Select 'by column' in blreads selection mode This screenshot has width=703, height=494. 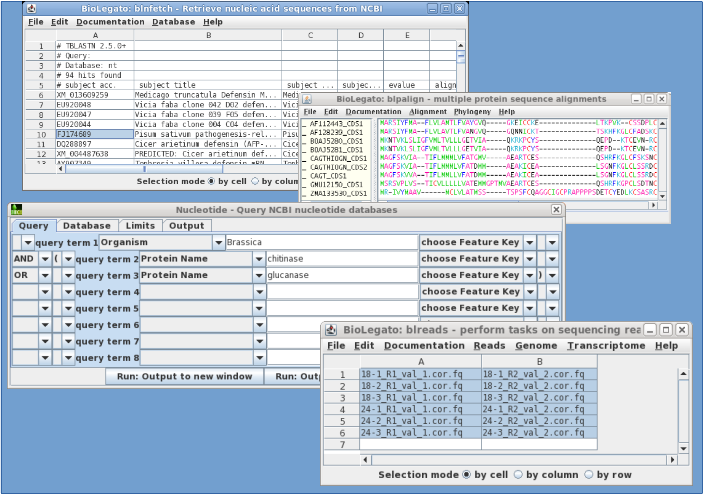[517, 474]
